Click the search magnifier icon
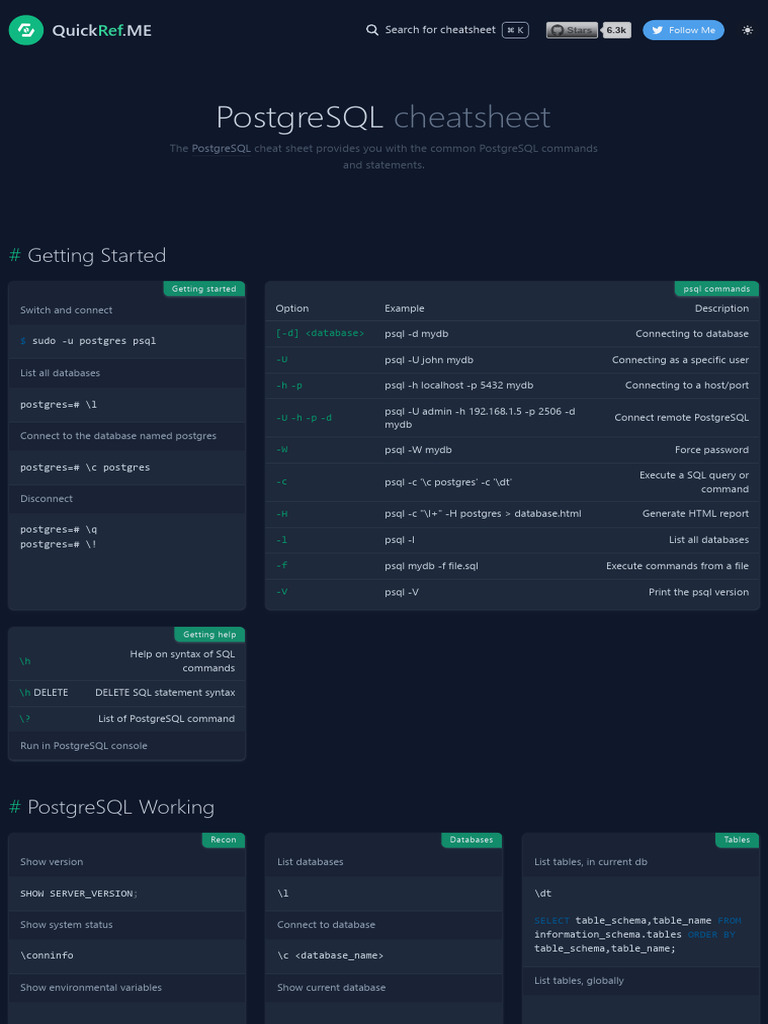The image size is (768, 1024). [372, 30]
